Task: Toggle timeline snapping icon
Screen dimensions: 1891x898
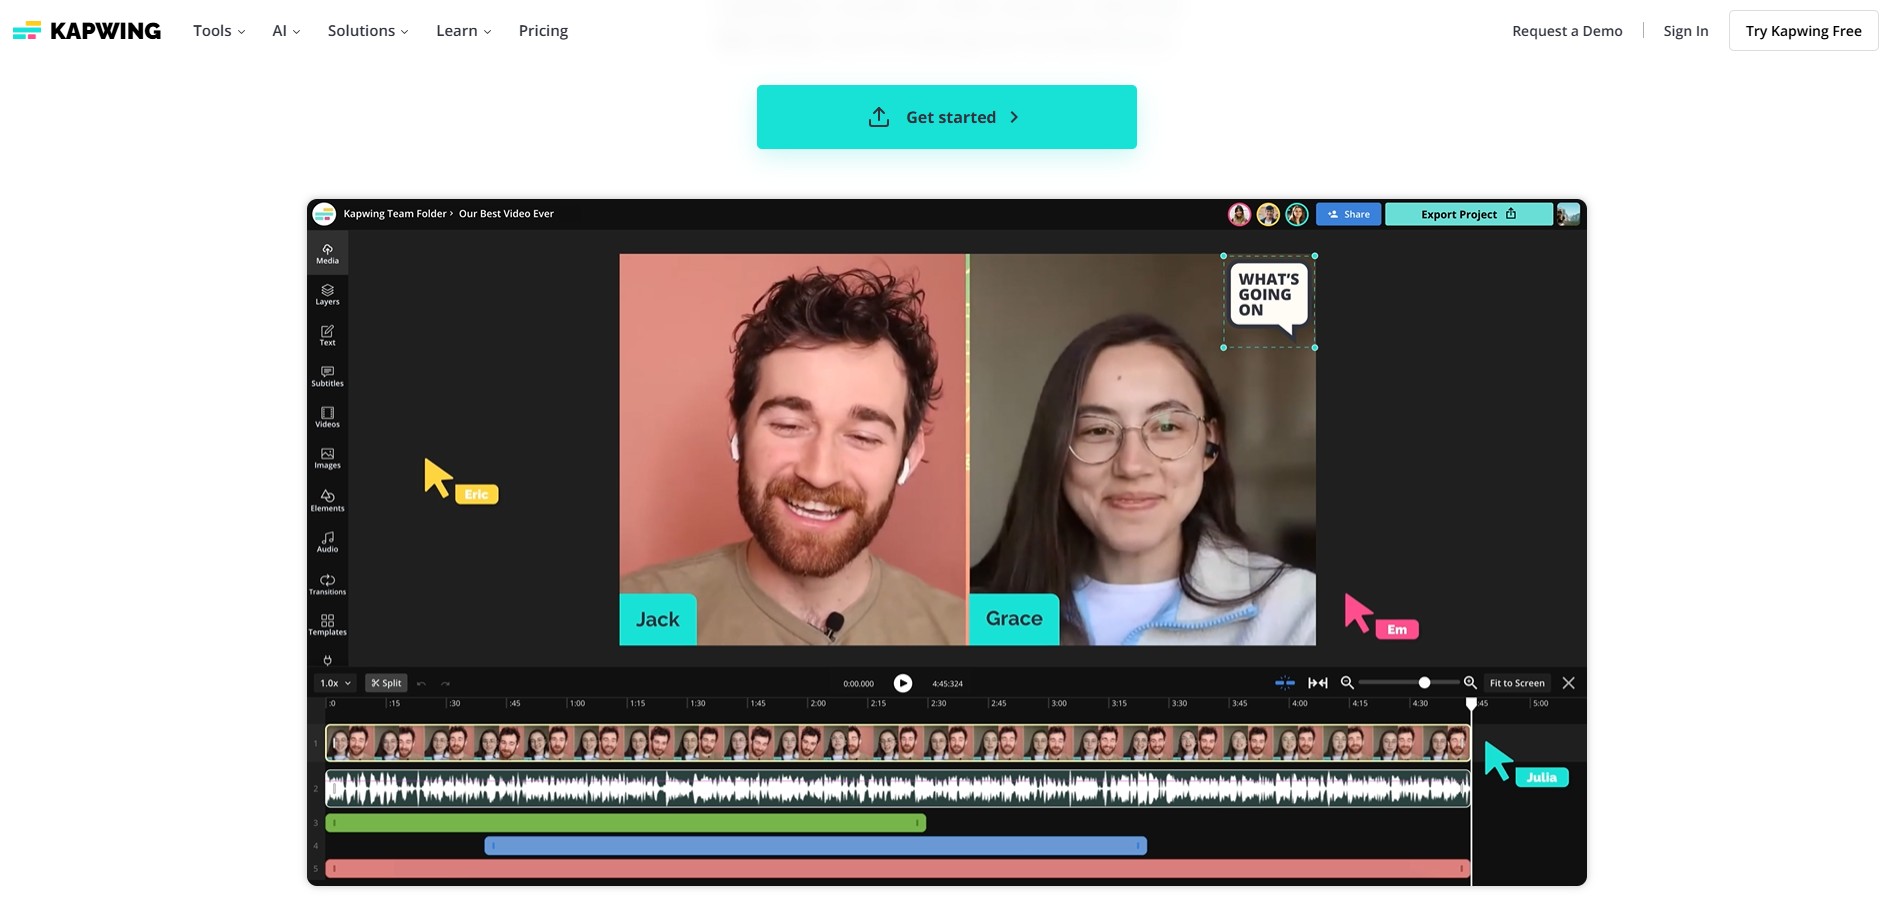Action: [x=1285, y=683]
